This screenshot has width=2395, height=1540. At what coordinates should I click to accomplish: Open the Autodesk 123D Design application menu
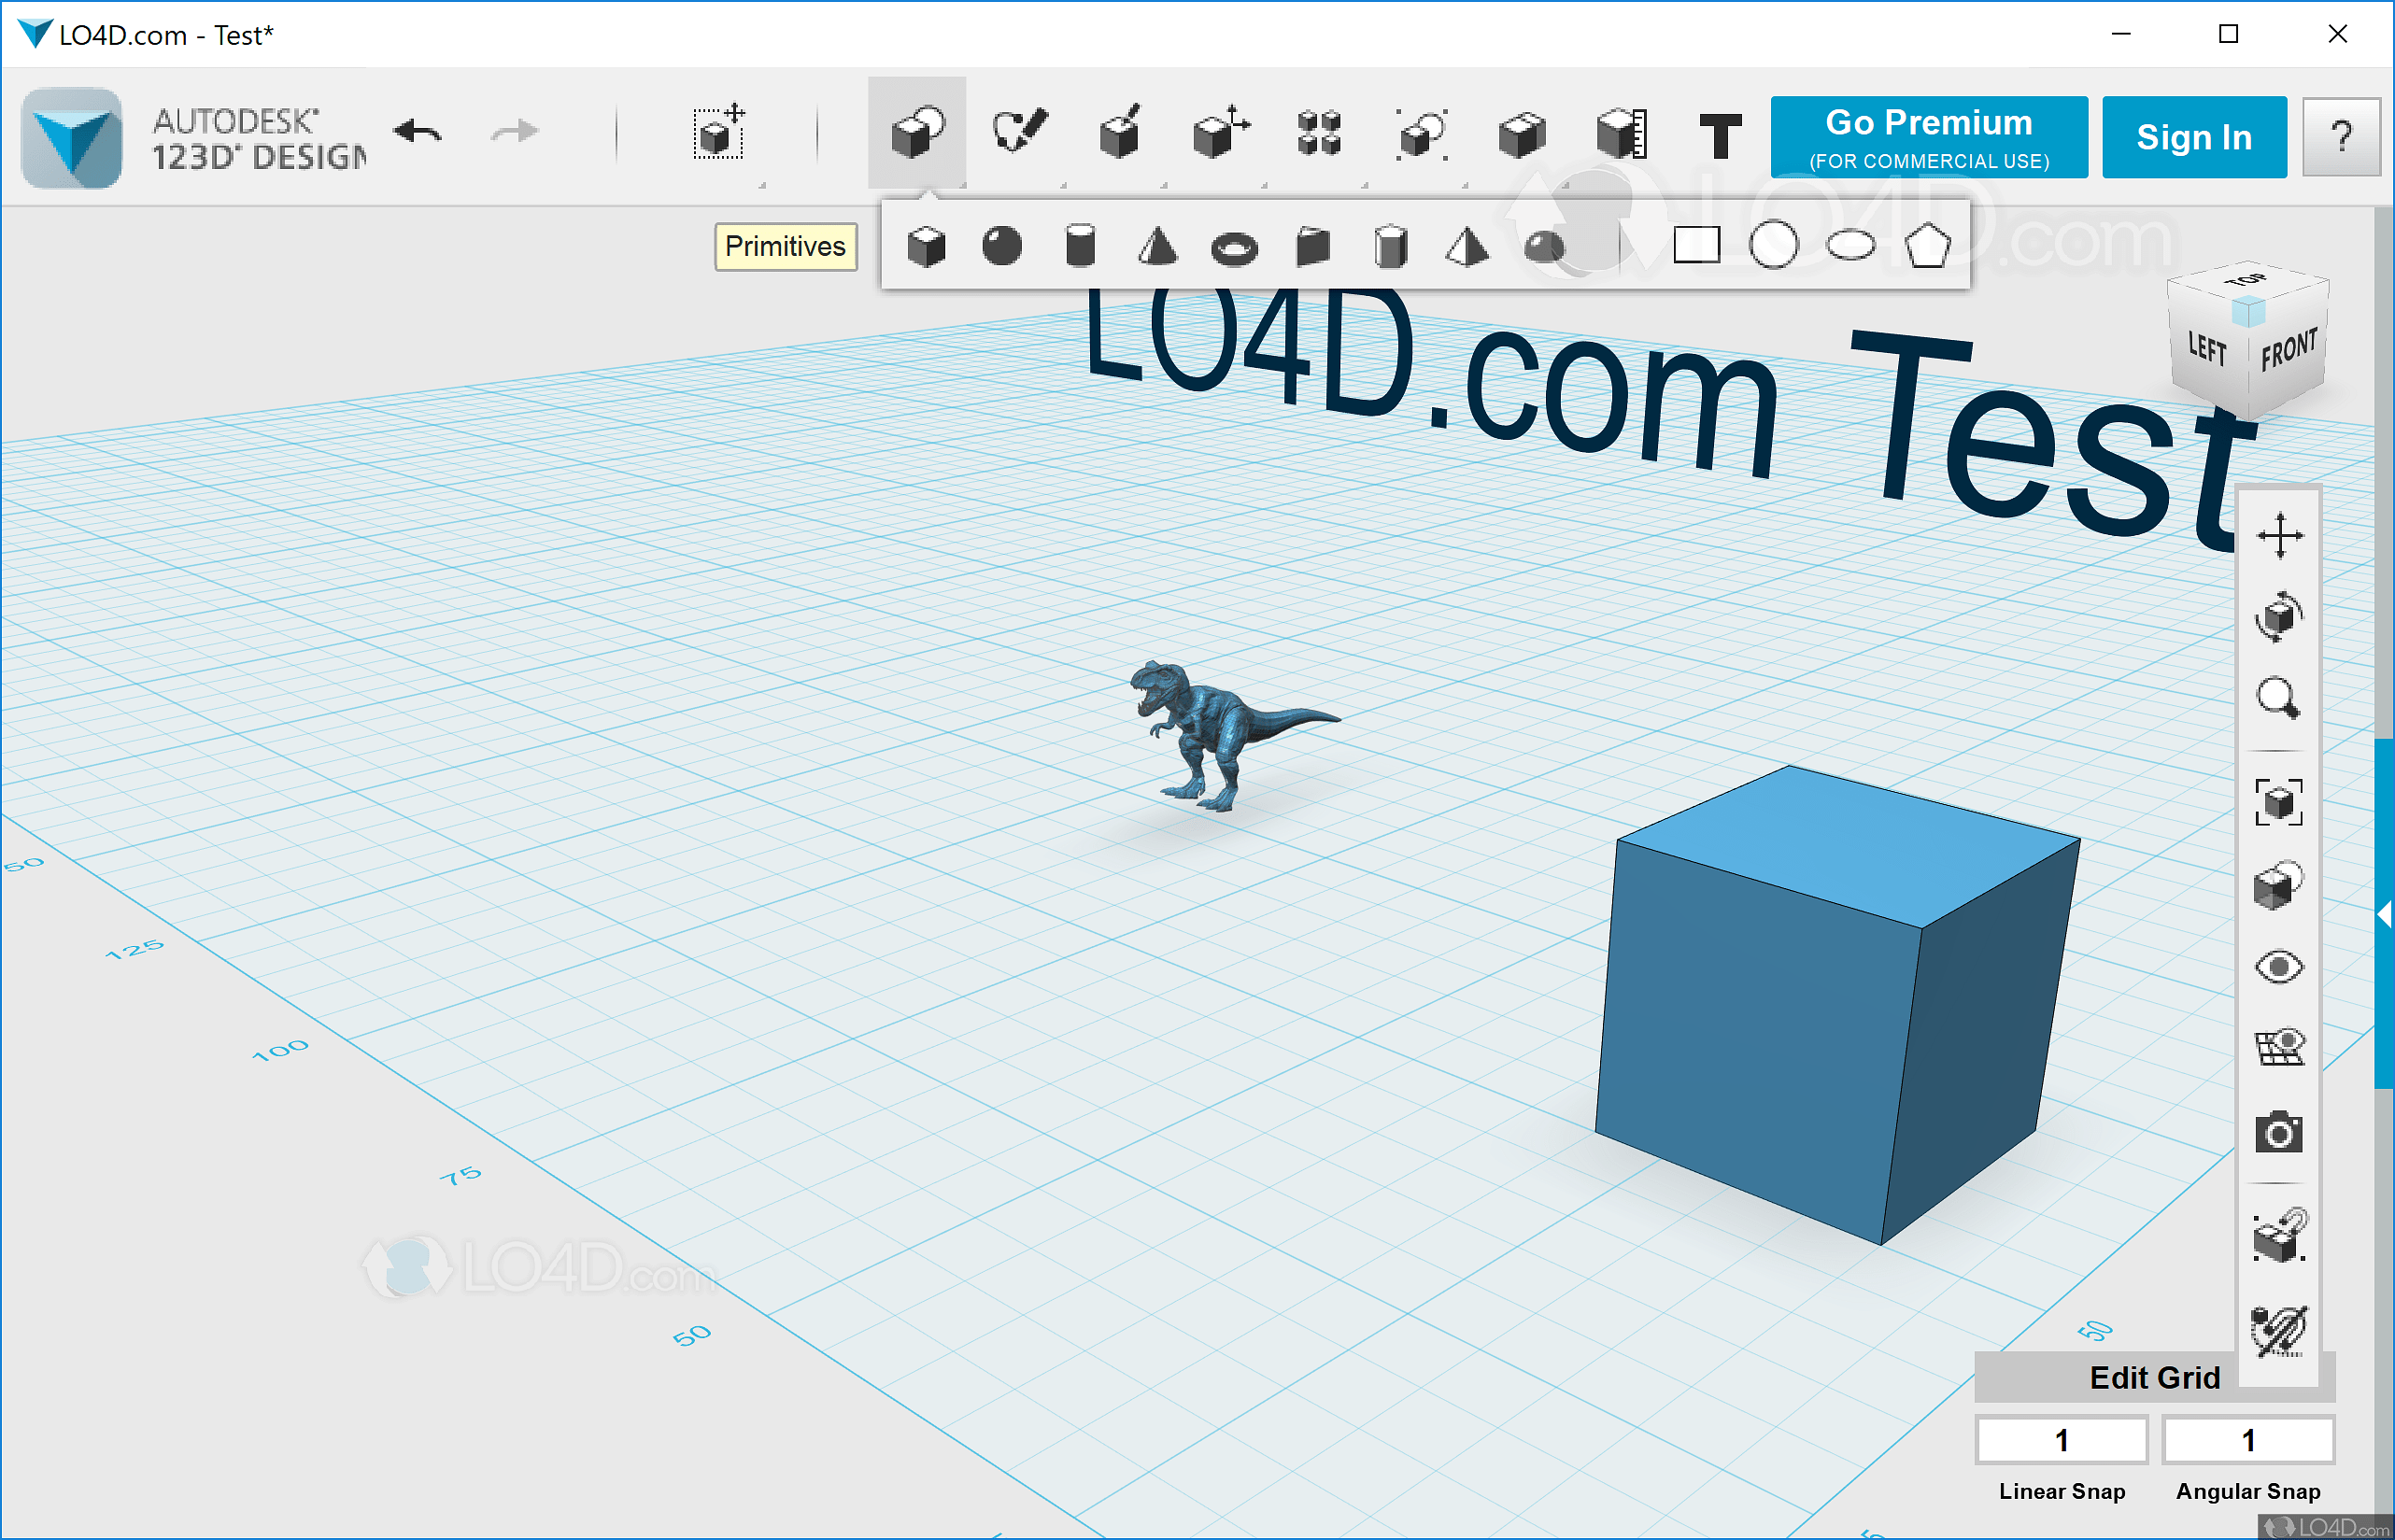(x=72, y=137)
